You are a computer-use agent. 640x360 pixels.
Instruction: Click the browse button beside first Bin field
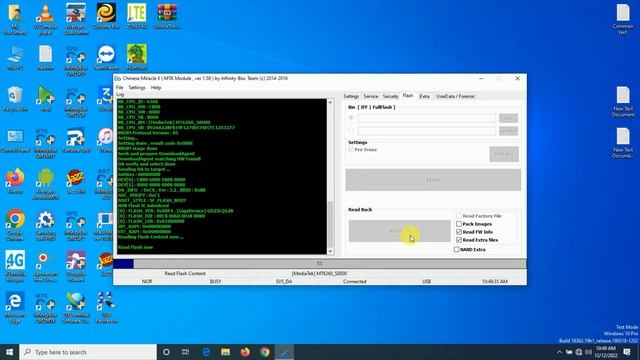click(509, 118)
